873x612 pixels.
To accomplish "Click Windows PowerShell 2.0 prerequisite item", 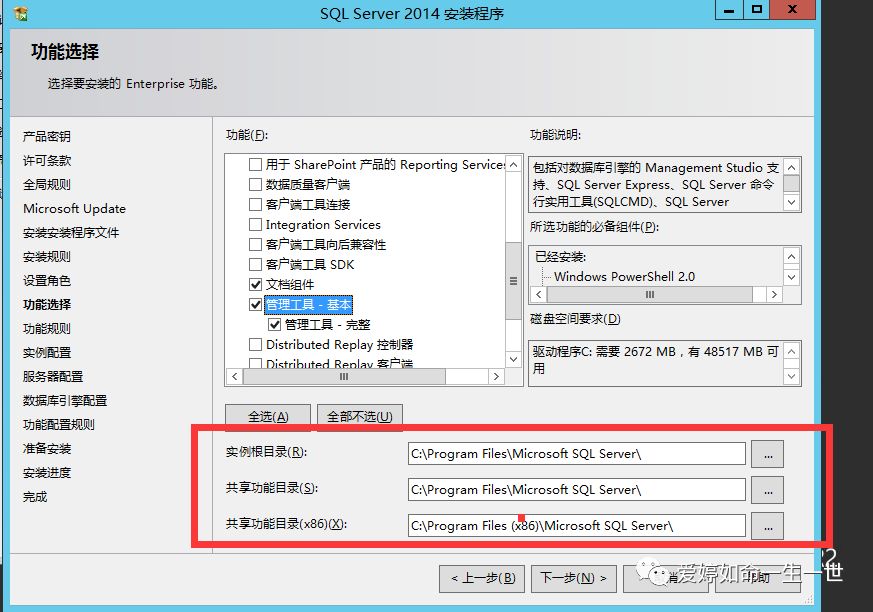I will click(624, 276).
